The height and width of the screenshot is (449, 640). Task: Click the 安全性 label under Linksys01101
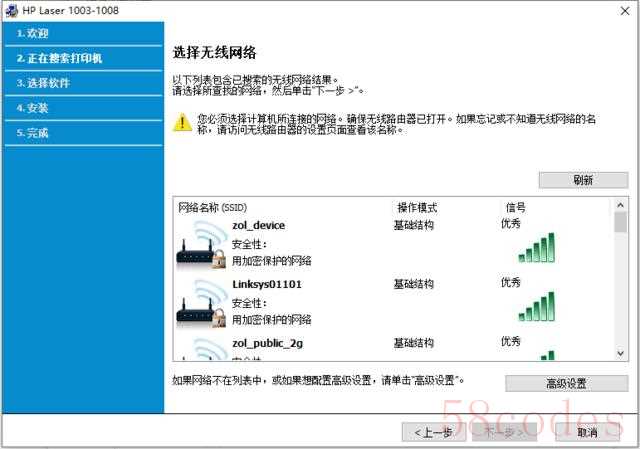coord(249,303)
